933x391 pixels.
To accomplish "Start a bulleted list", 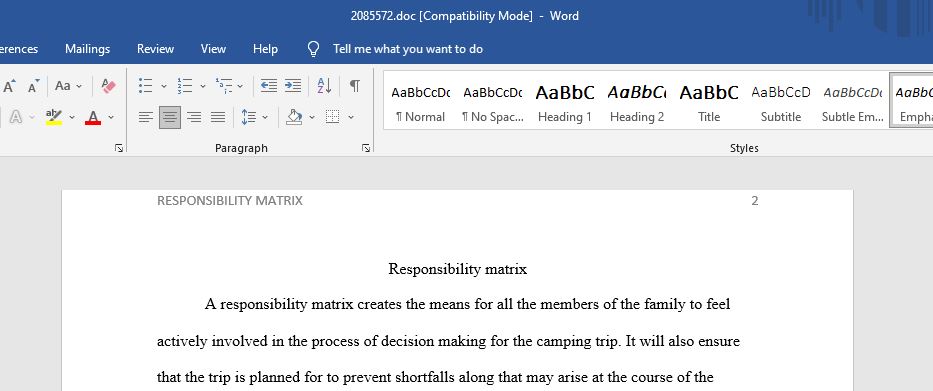I will (146, 86).
